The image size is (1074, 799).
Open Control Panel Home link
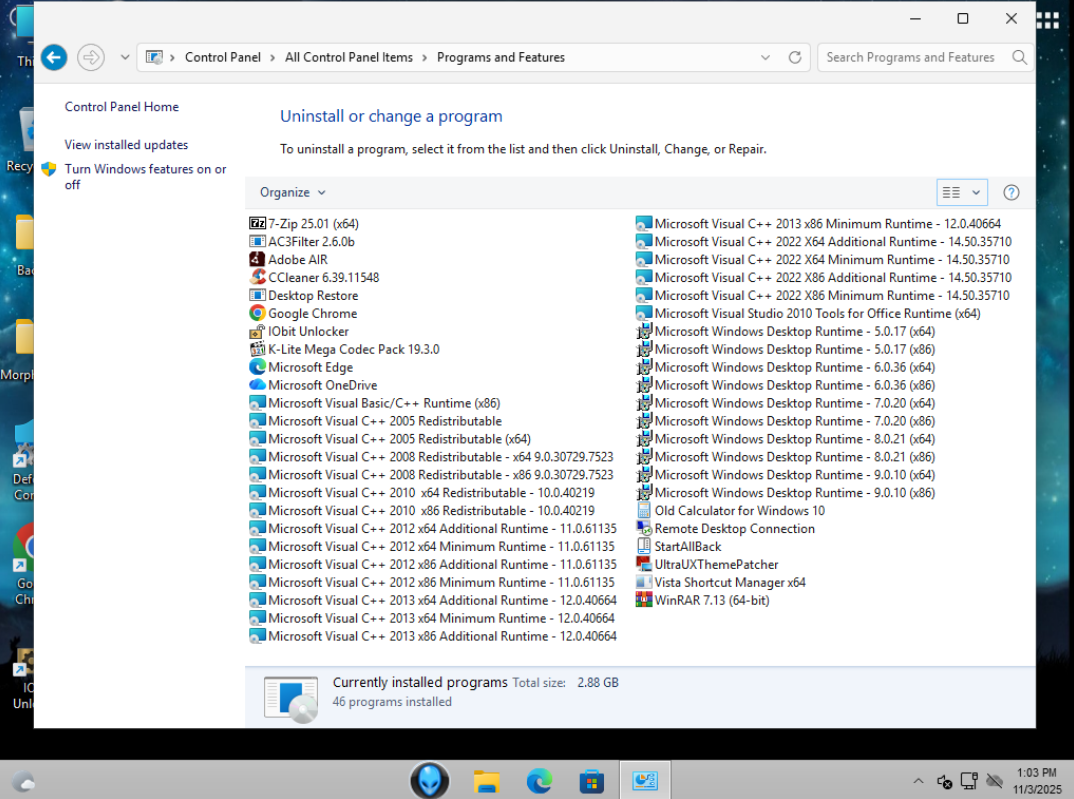coord(121,107)
